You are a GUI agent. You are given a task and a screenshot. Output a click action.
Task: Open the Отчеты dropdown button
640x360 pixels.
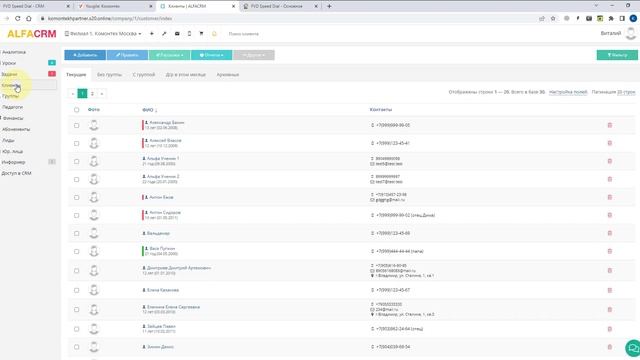tap(211, 55)
